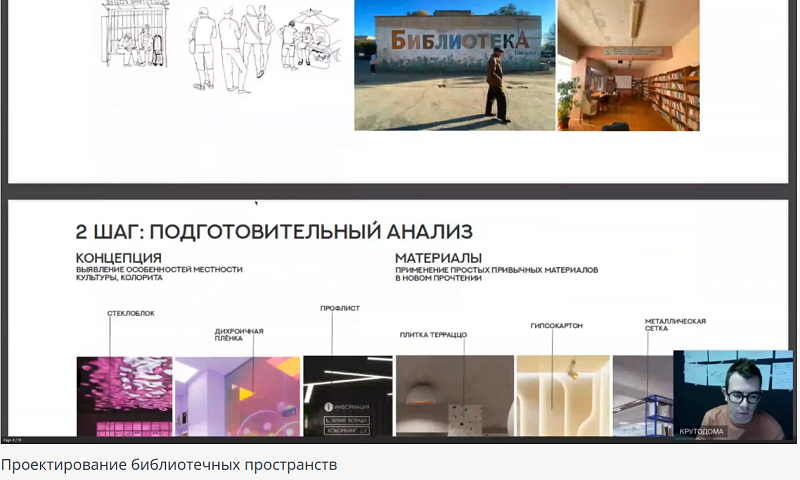Click the ГИПСОКАРТОН curved wall image
The height and width of the screenshot is (480, 800).
coord(561,396)
